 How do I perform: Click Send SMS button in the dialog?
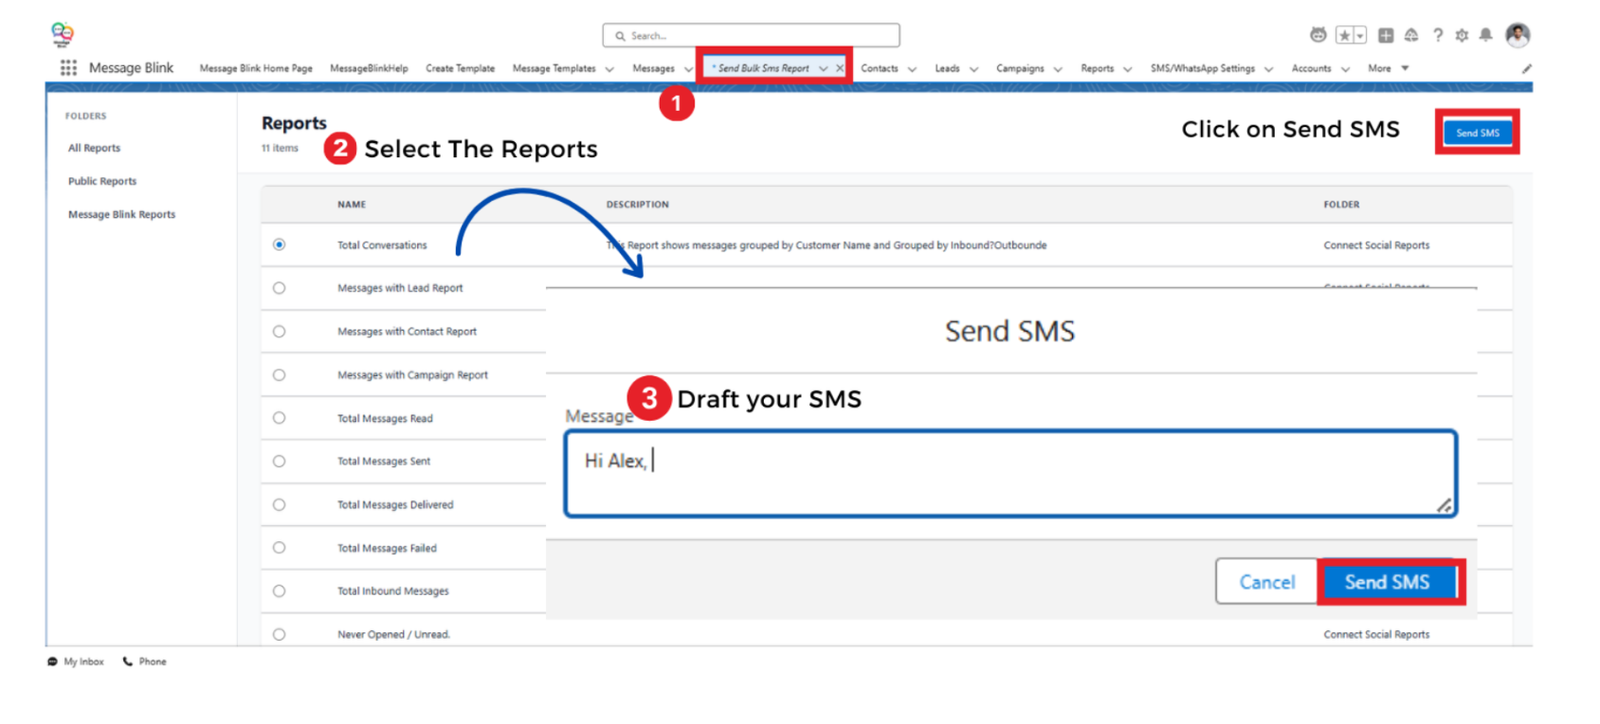pos(1387,582)
